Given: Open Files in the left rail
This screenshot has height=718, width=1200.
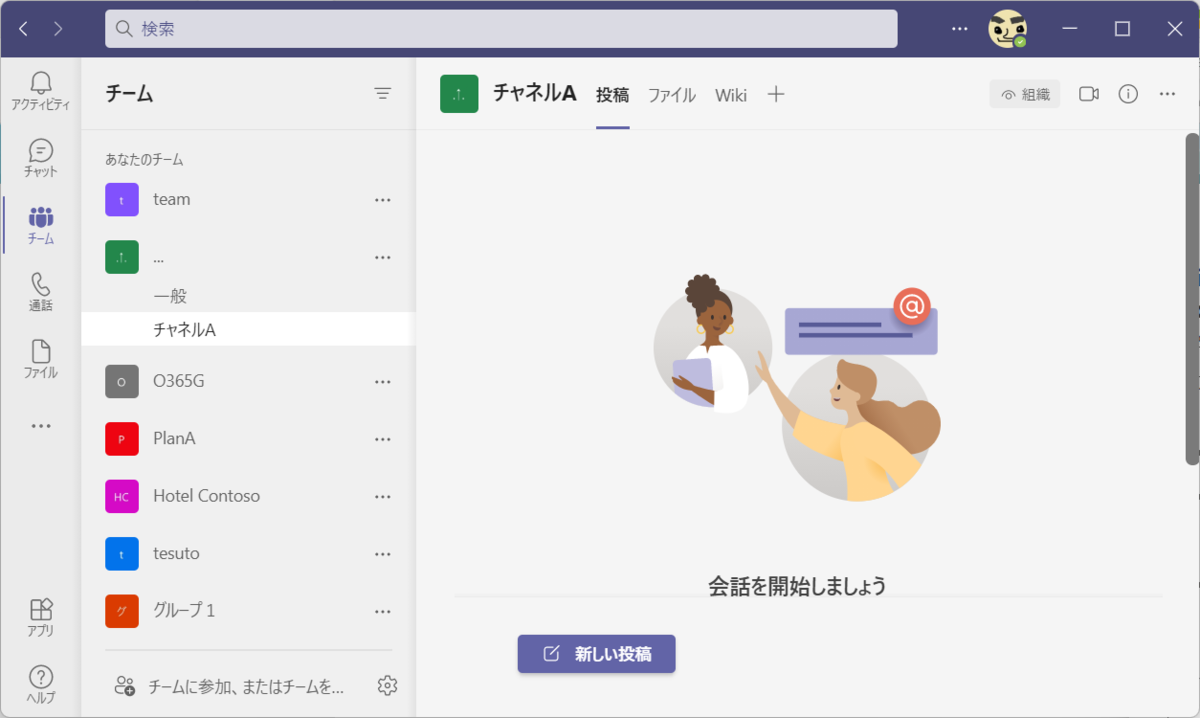Looking at the screenshot, I should [41, 360].
